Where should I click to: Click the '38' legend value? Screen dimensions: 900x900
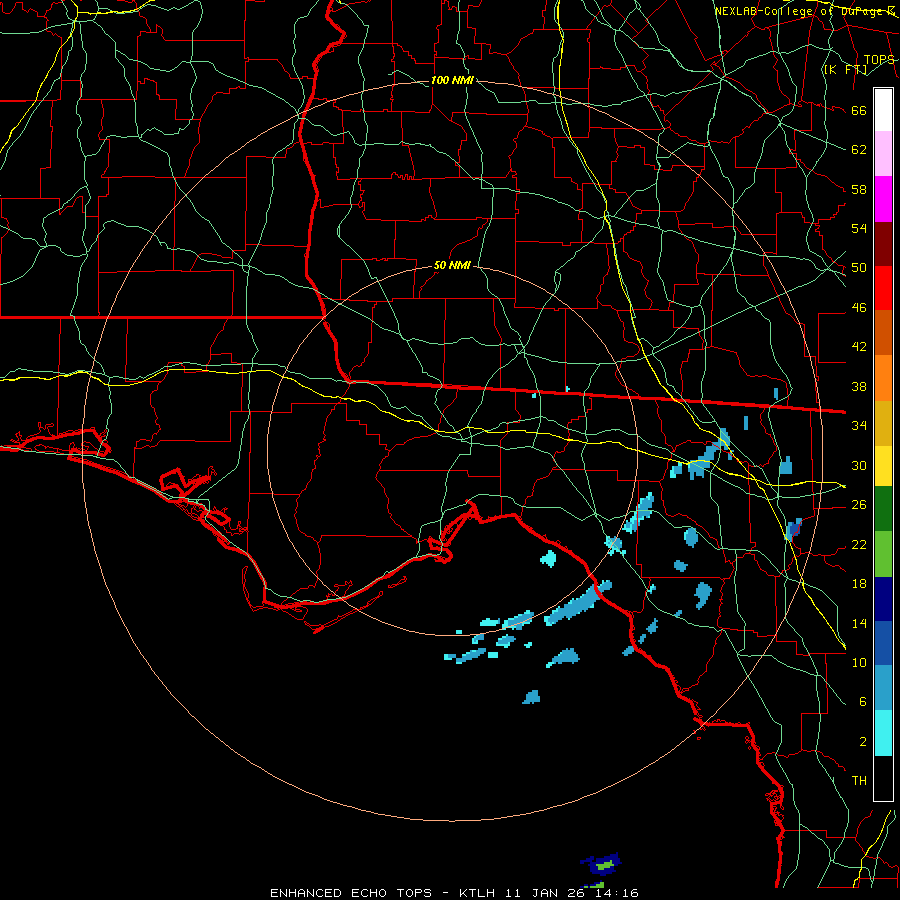859,386
